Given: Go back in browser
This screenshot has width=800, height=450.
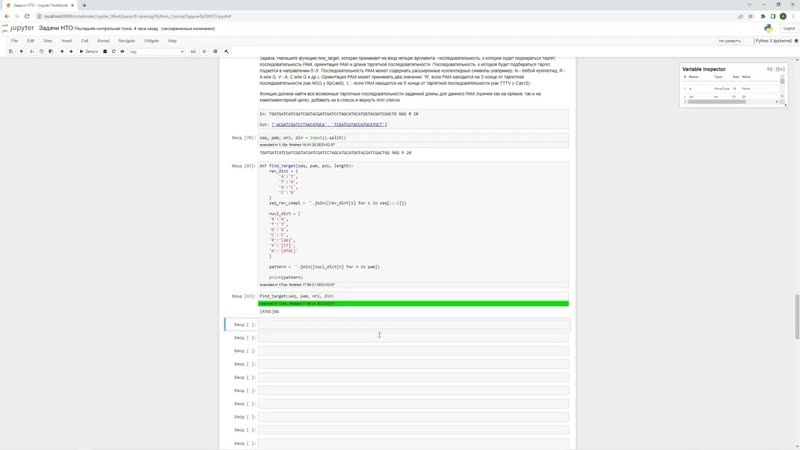Looking at the screenshot, I should [x=7, y=16].
